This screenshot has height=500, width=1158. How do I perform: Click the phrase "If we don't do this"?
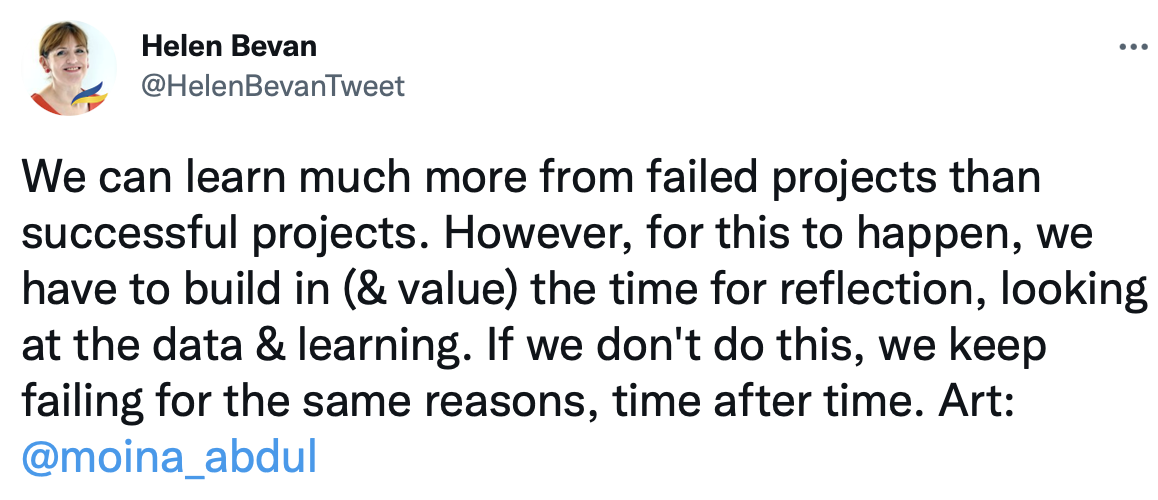668,346
